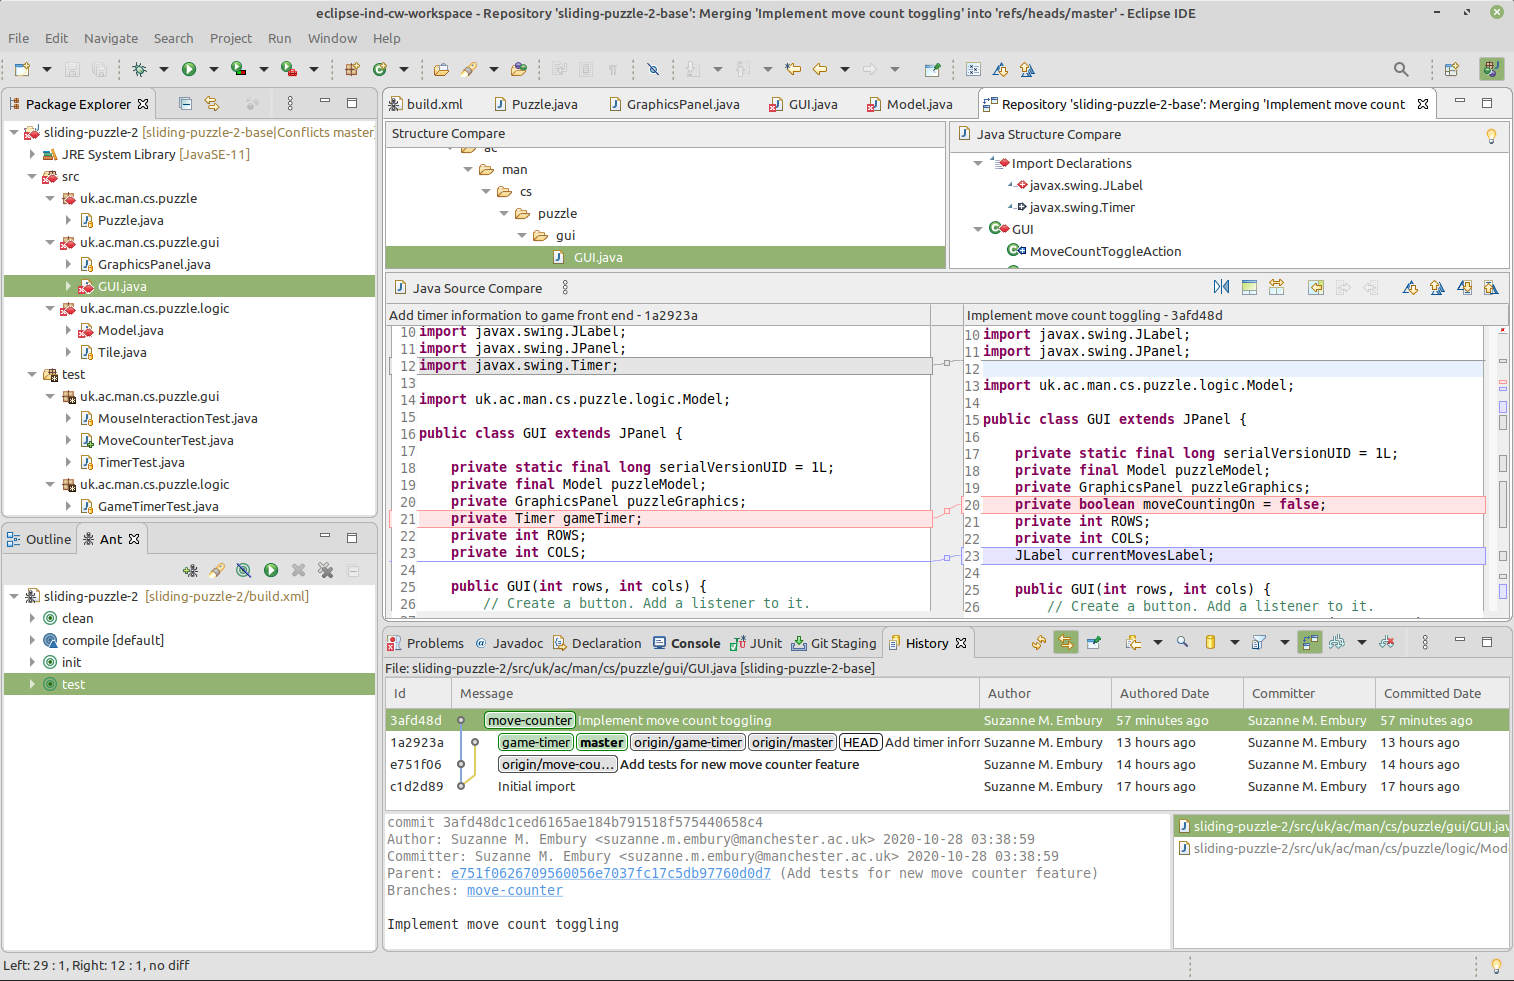Expand Puzzle.java in Package Explorer
Viewport: 1514px width, 981px height.
(x=68, y=220)
